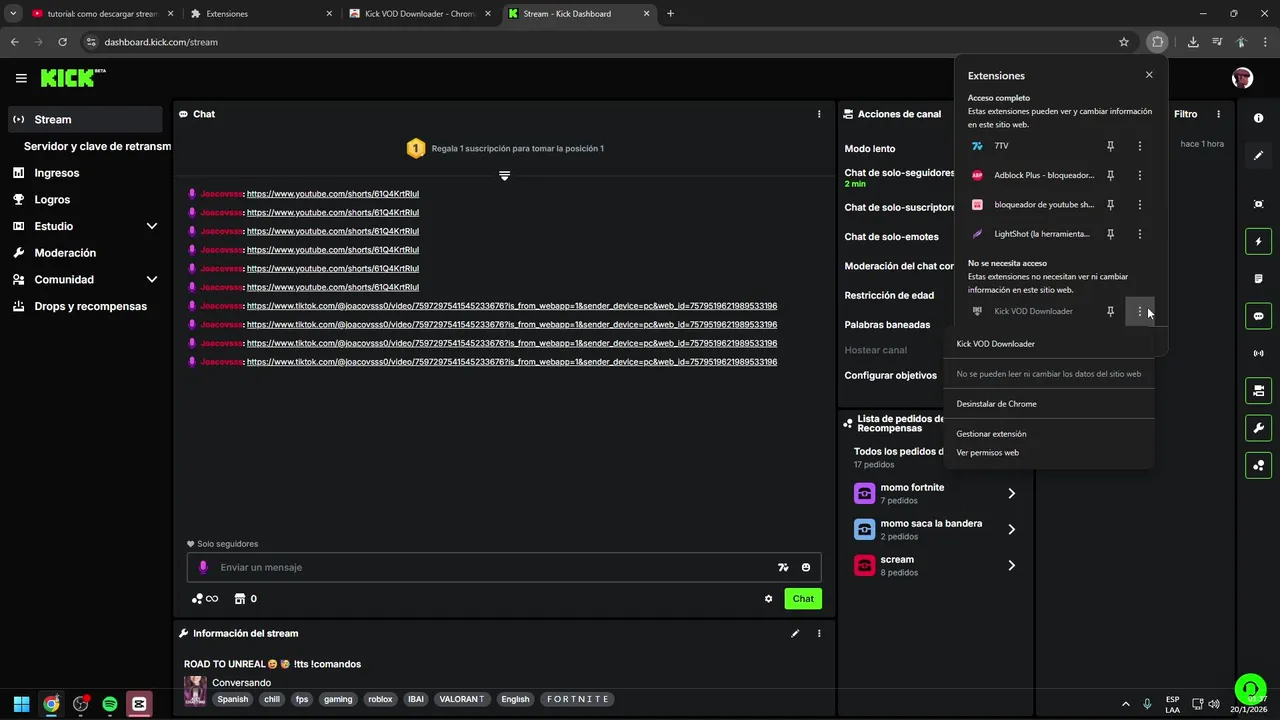Edit stream info with pencil icon
Viewport: 1280px width, 720px height.
click(795, 633)
